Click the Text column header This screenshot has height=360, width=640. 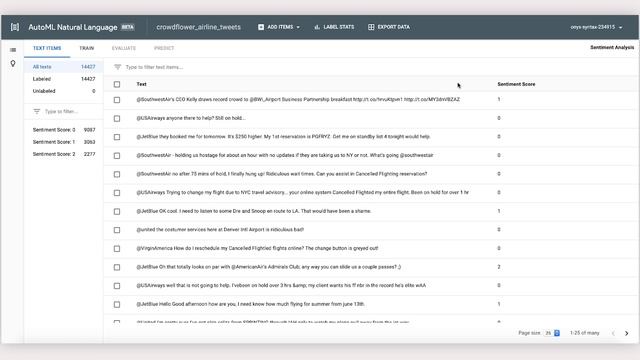point(141,84)
